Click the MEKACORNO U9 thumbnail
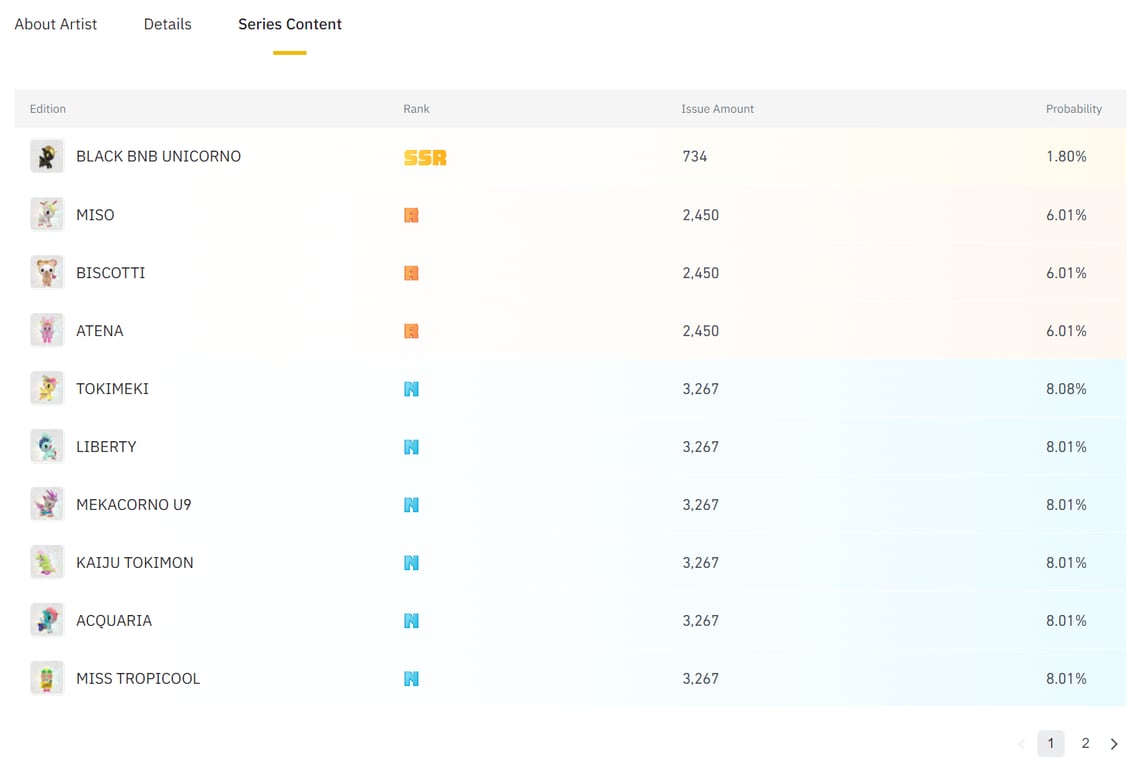 click(x=47, y=504)
